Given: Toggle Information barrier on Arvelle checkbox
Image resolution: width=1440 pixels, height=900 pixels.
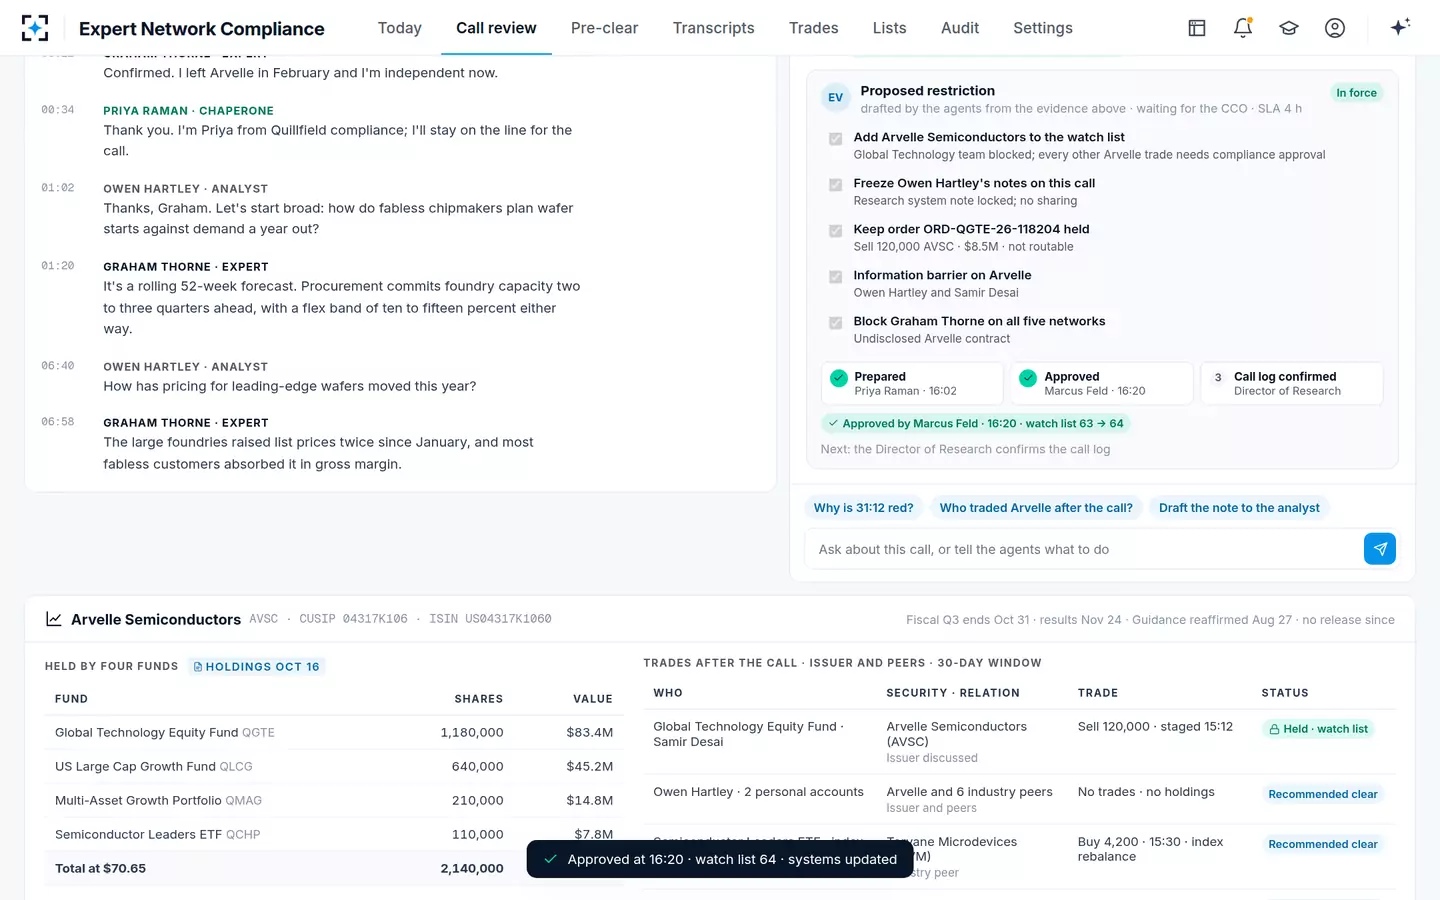Looking at the screenshot, I should 836,277.
